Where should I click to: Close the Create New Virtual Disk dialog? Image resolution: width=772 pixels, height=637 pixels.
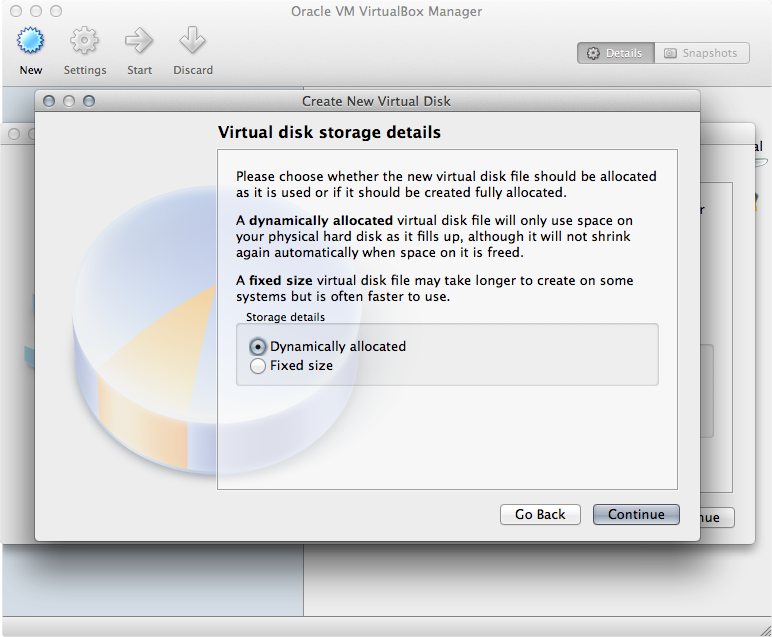(x=49, y=101)
